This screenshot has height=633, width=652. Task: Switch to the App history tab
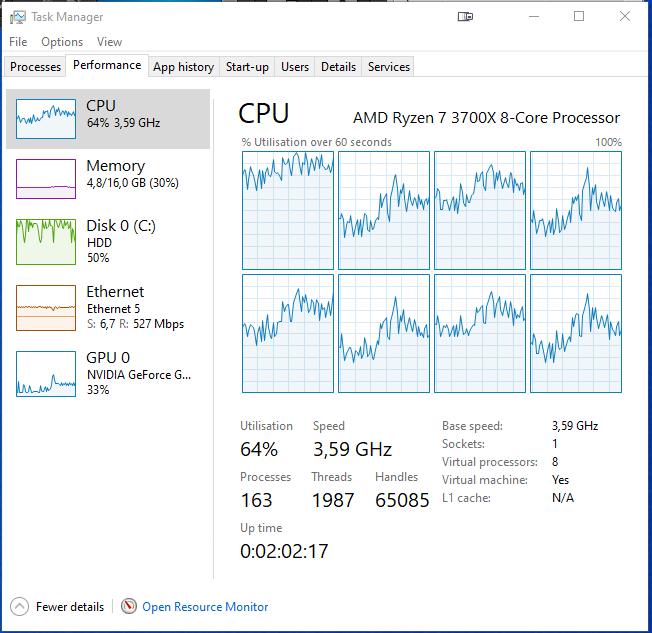[x=183, y=67]
